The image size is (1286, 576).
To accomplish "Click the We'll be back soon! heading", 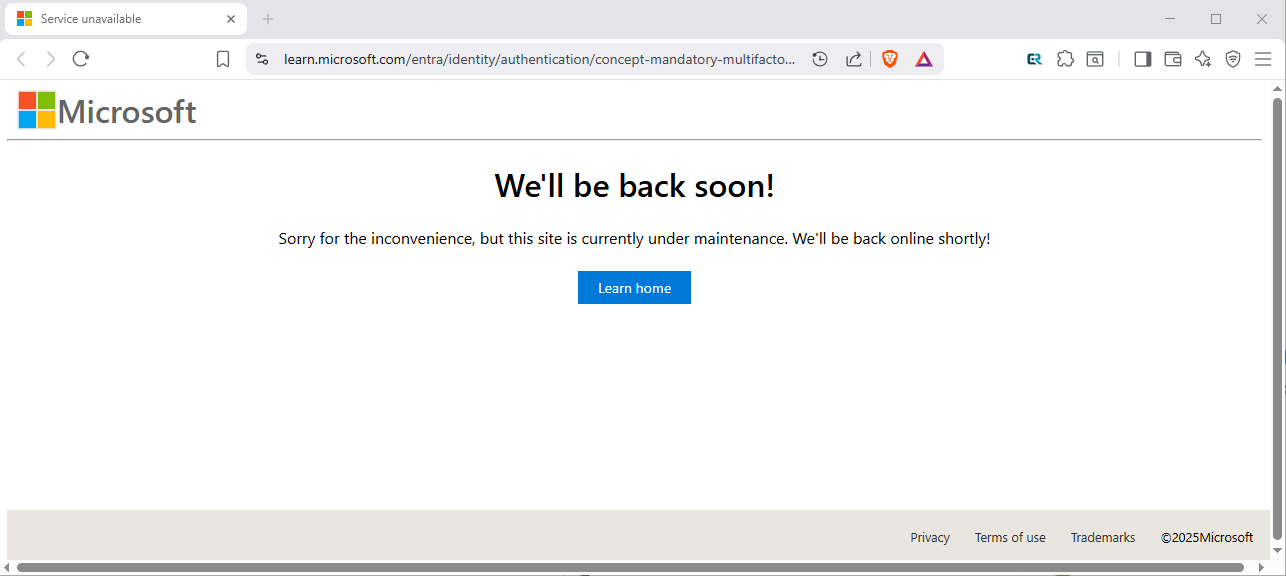I will (634, 186).
